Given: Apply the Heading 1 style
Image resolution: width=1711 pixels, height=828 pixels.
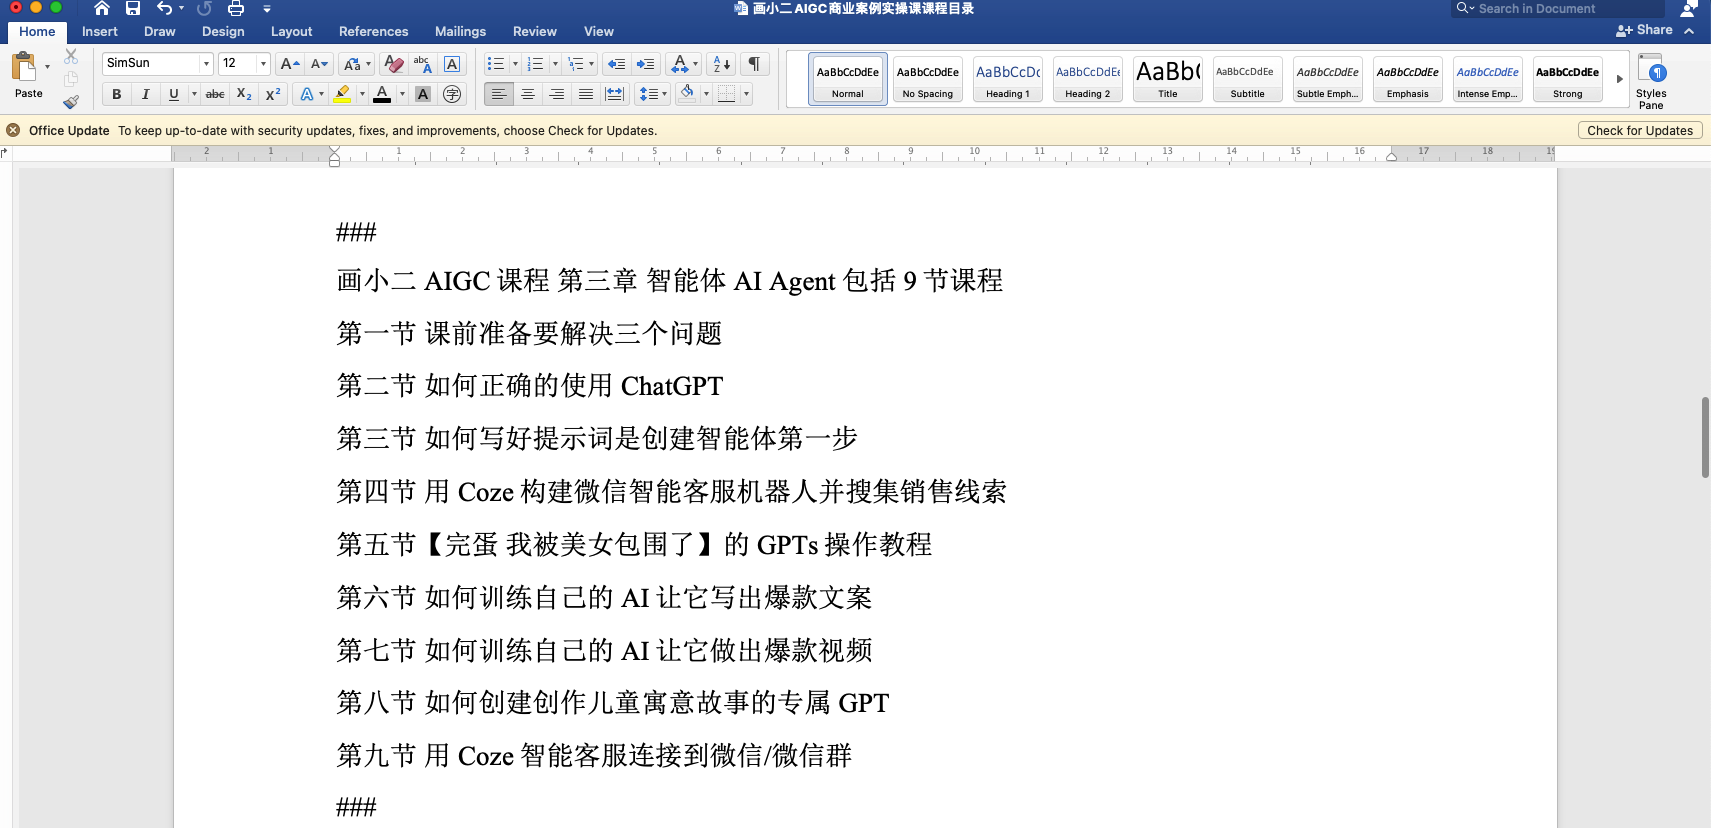Looking at the screenshot, I should [1008, 79].
